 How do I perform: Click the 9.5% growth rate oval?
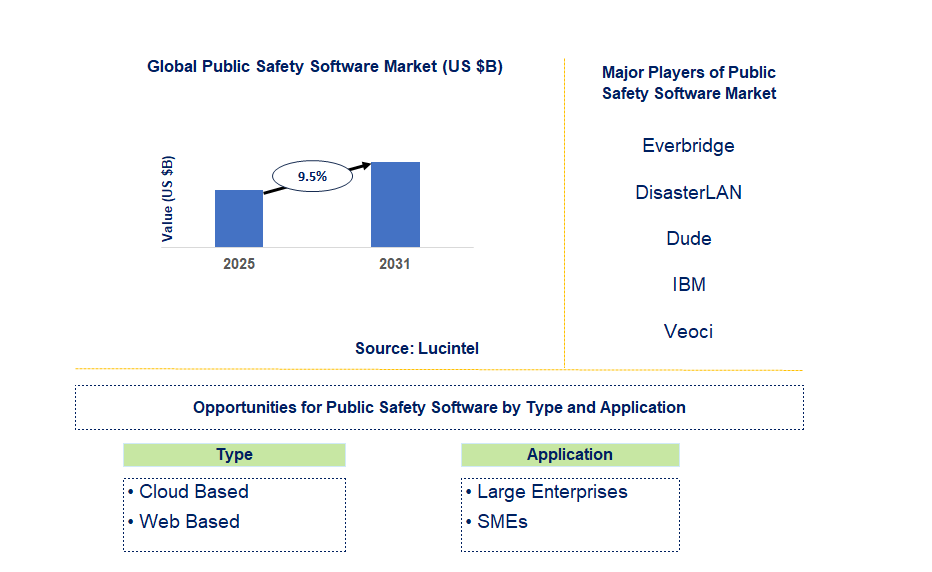(x=312, y=176)
